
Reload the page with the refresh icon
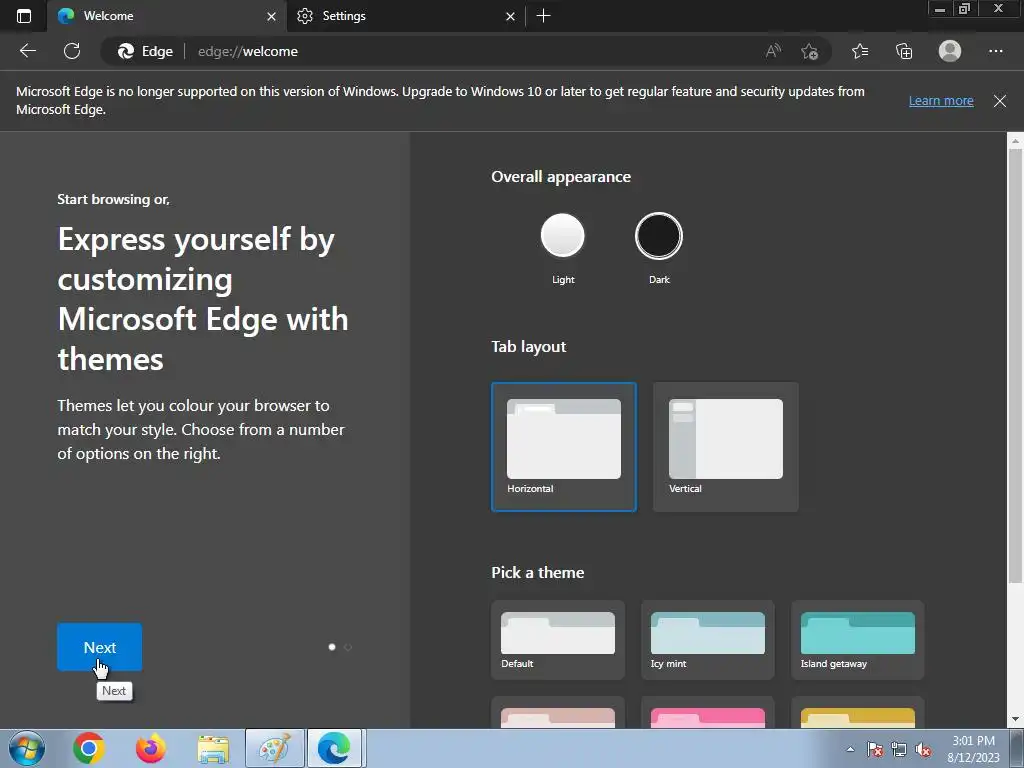tap(72, 51)
